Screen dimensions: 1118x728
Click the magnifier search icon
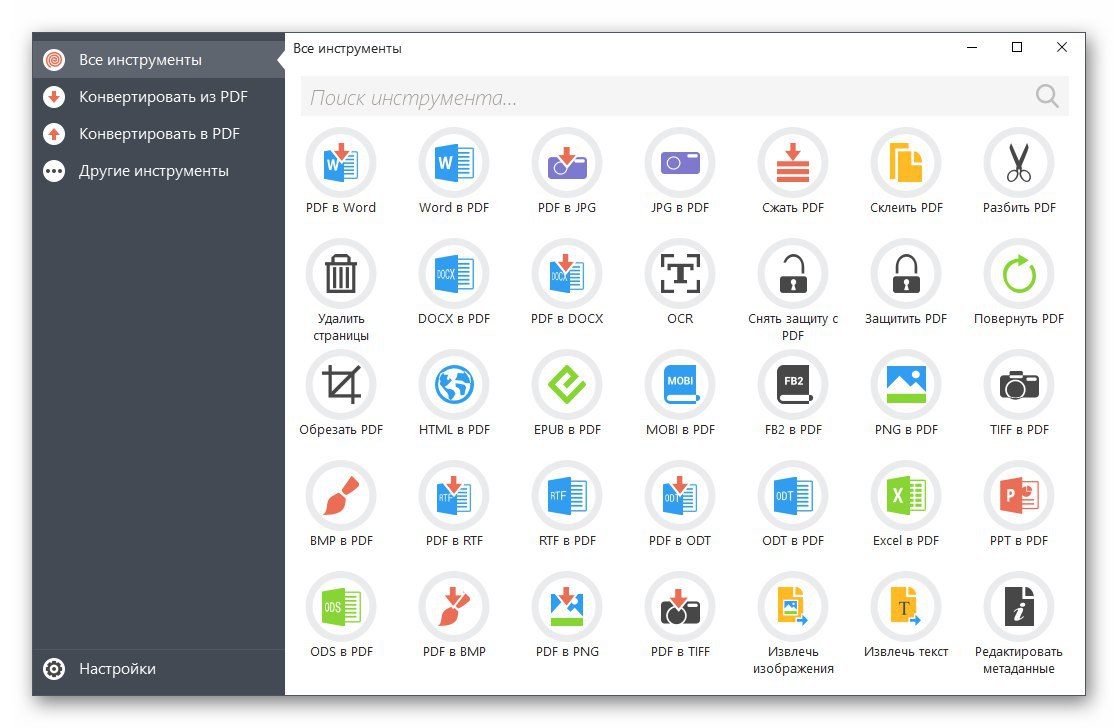point(1047,96)
